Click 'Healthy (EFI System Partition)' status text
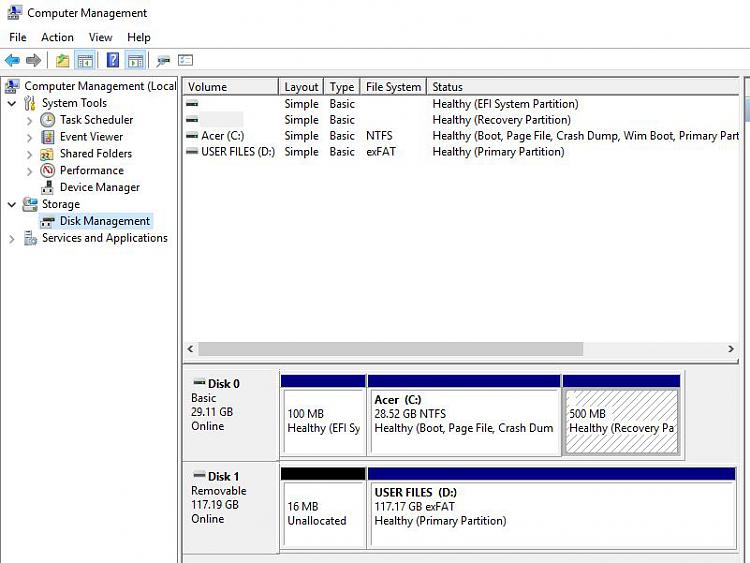 (505, 104)
